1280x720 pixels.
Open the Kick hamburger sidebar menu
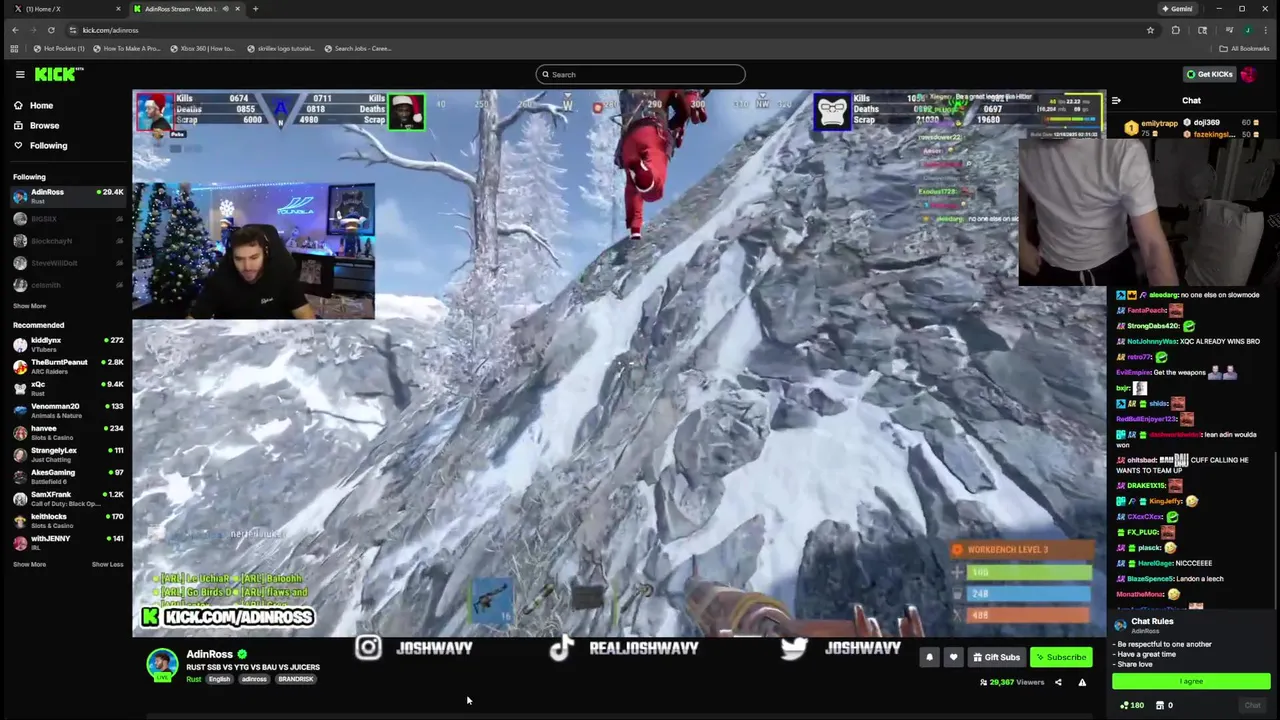[19, 74]
